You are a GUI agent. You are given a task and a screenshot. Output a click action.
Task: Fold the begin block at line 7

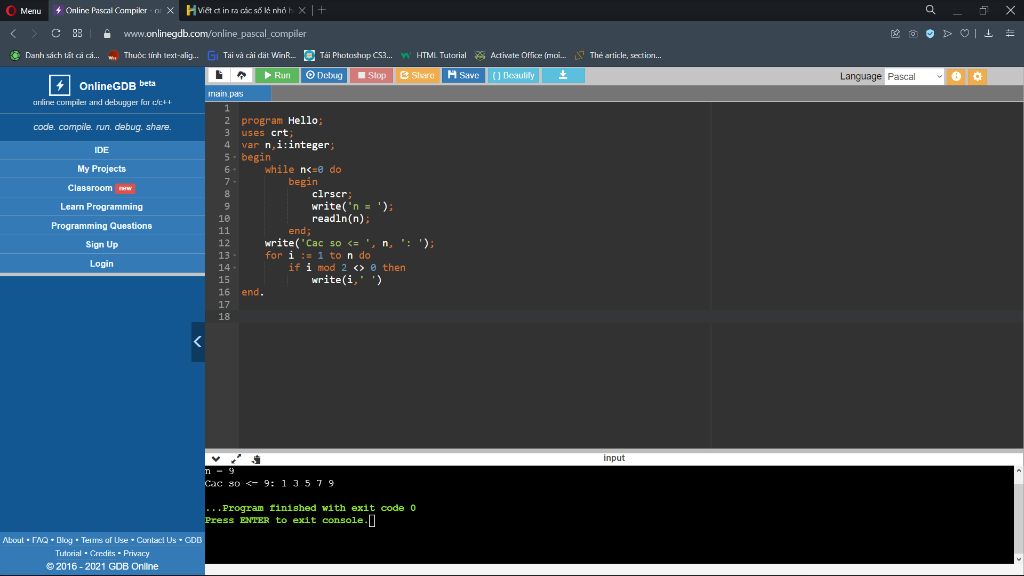[x=235, y=182]
